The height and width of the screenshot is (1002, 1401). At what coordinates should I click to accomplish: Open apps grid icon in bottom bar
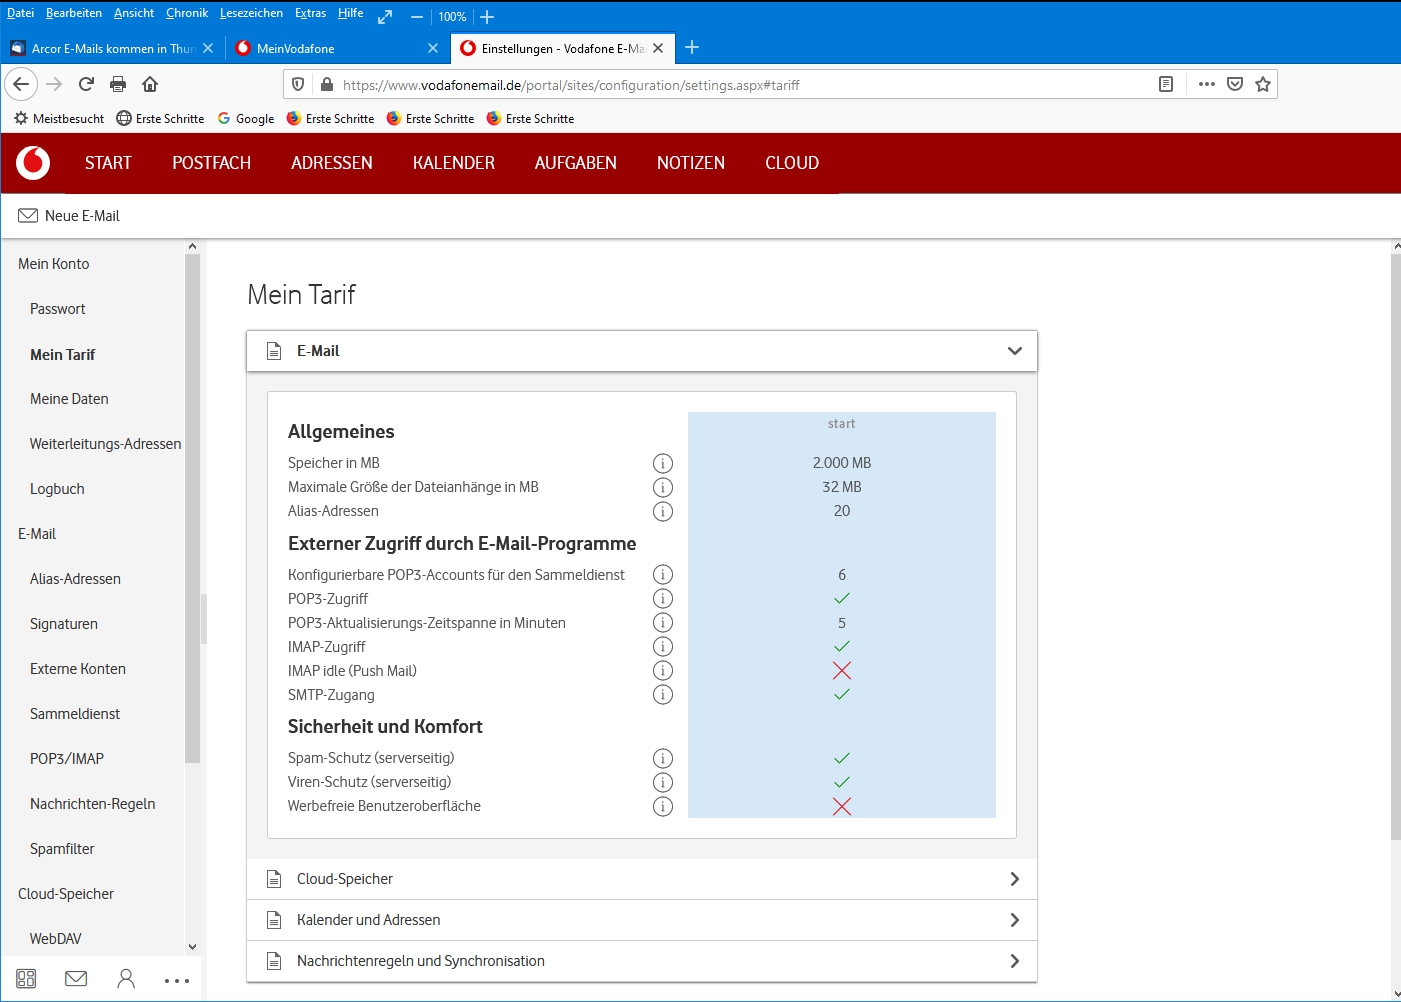coord(26,979)
